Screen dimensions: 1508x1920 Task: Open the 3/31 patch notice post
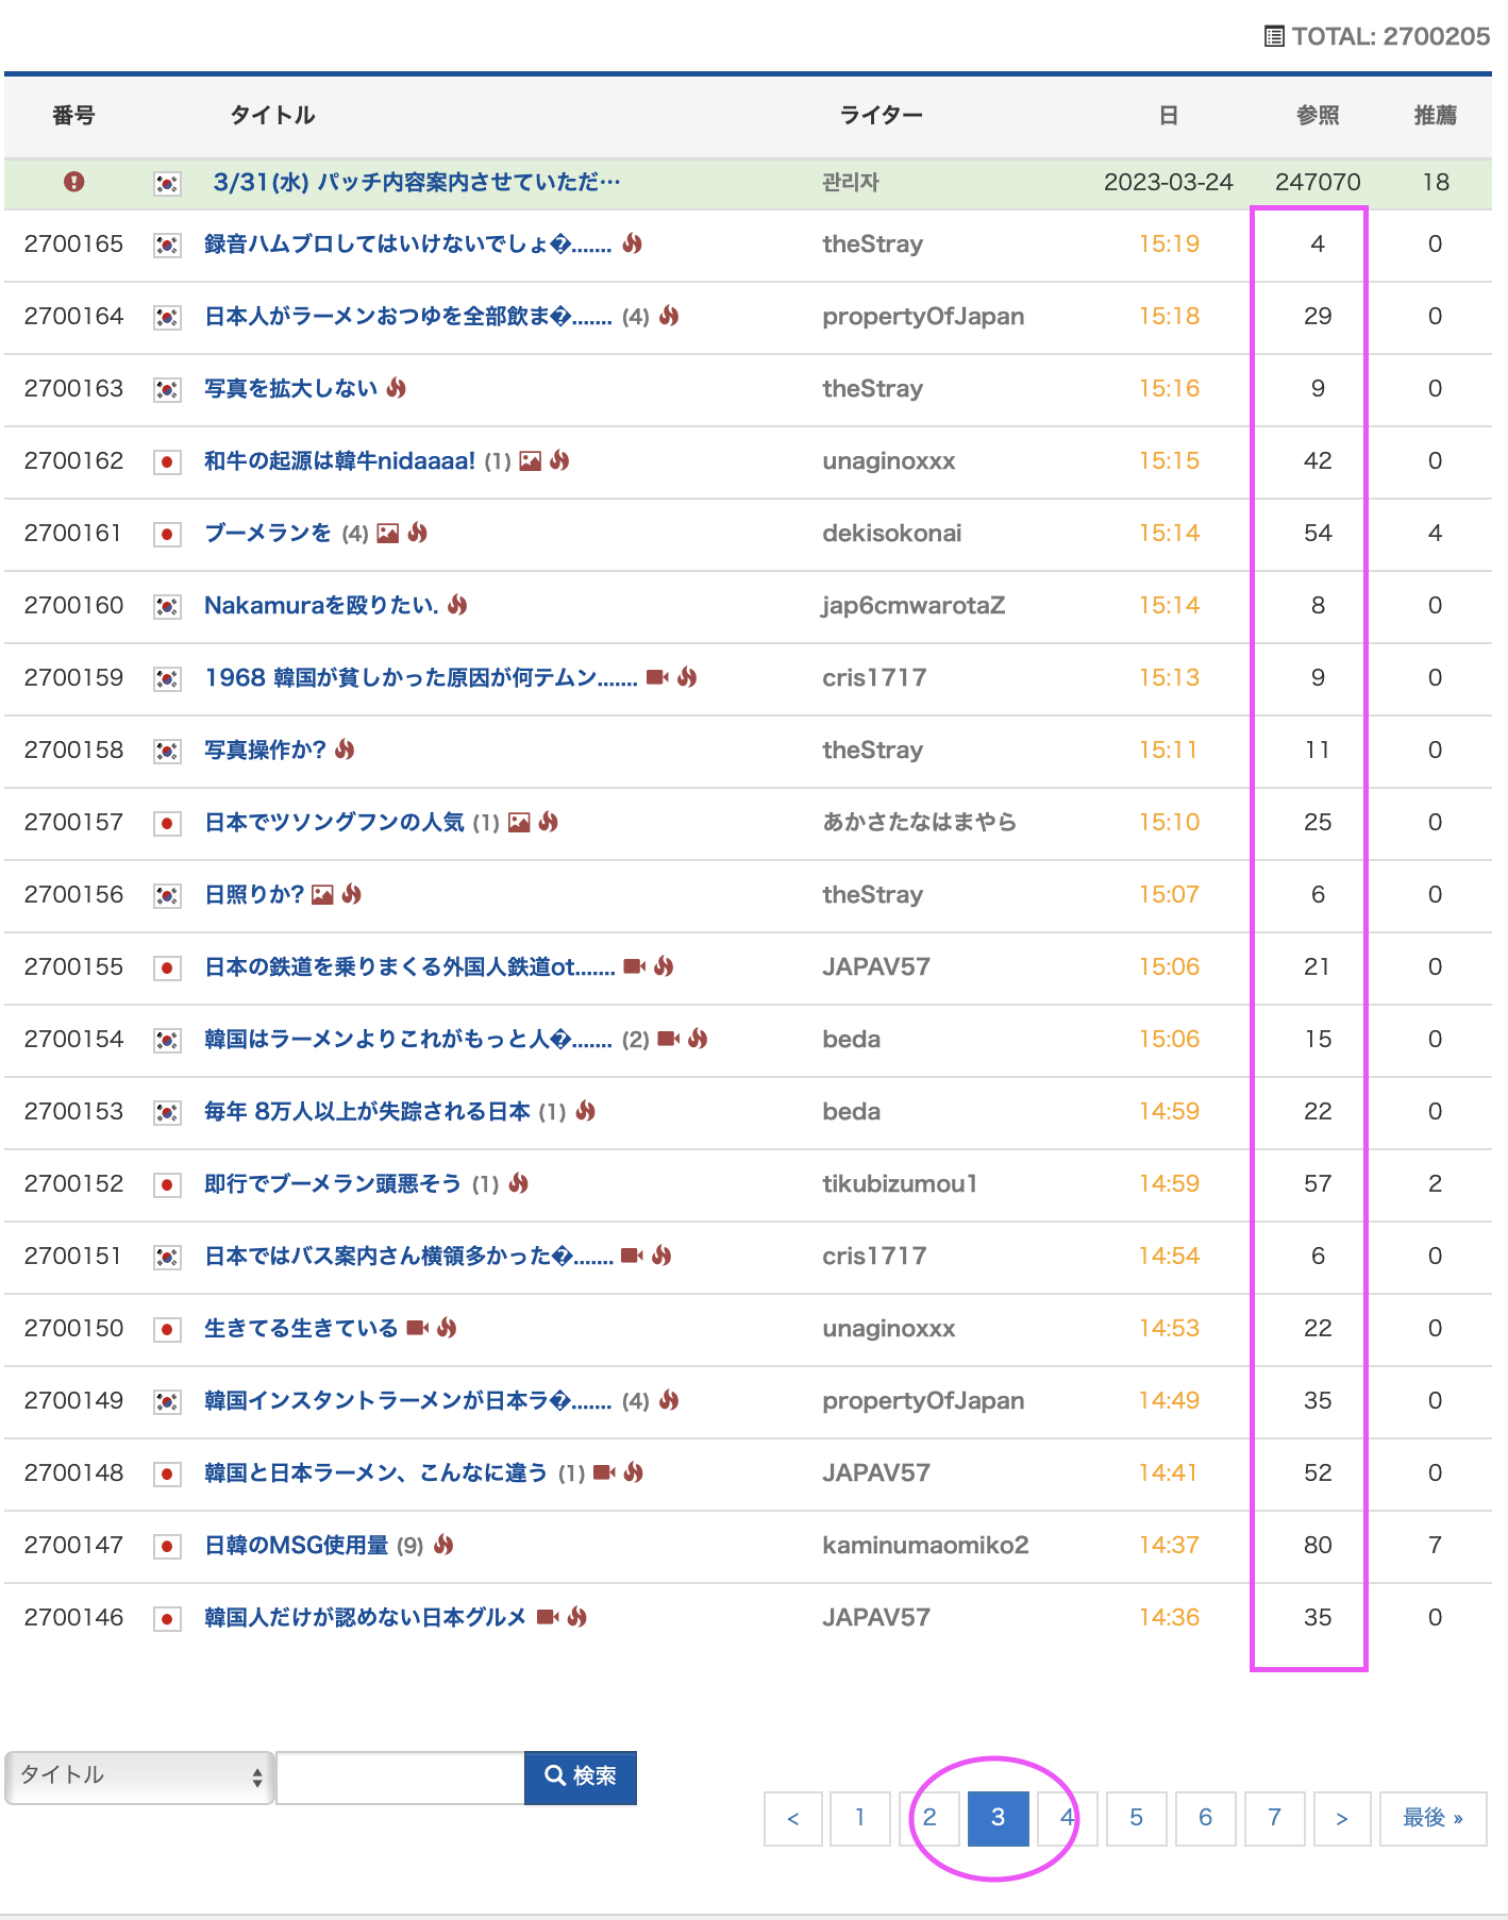pos(416,182)
